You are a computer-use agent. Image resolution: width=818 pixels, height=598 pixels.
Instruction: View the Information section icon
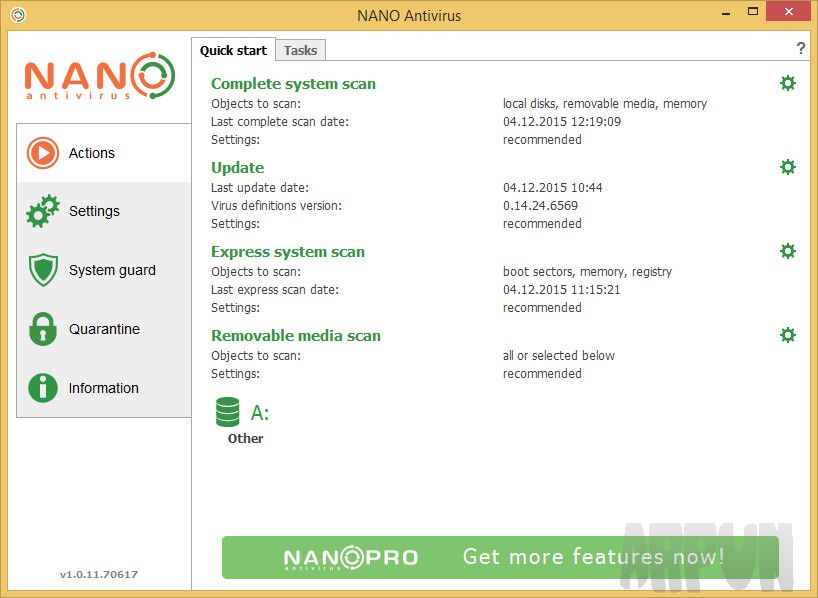coord(42,388)
